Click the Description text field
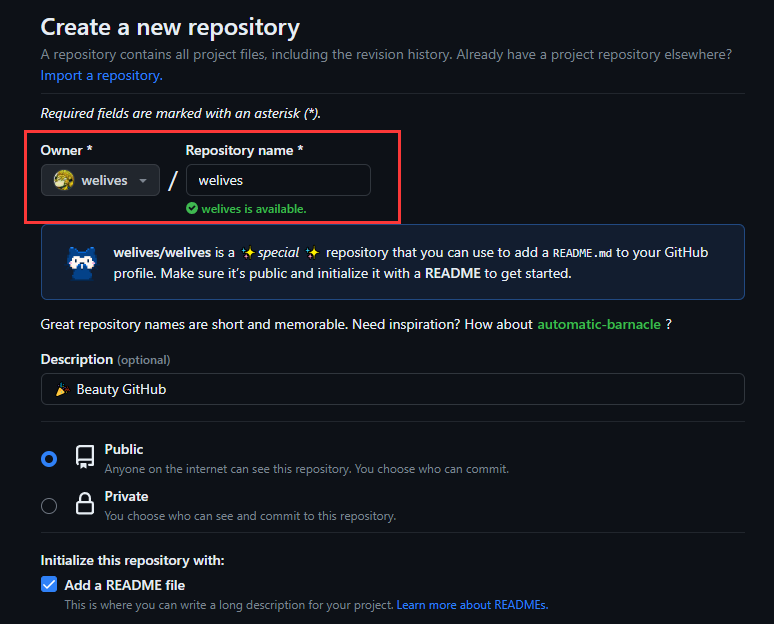The height and width of the screenshot is (624, 774). [392, 389]
